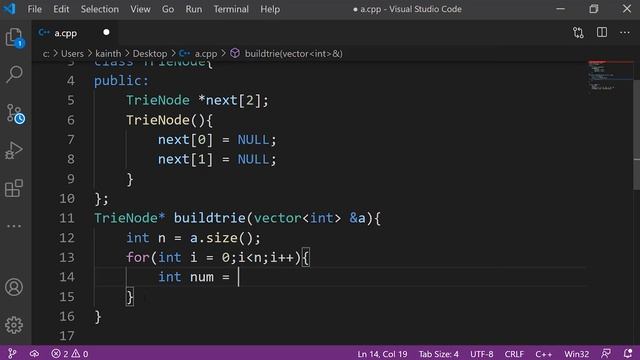The height and width of the screenshot is (360, 640).
Task: Click 'next[0] = NULL;' on line 7
Action: 217,140
